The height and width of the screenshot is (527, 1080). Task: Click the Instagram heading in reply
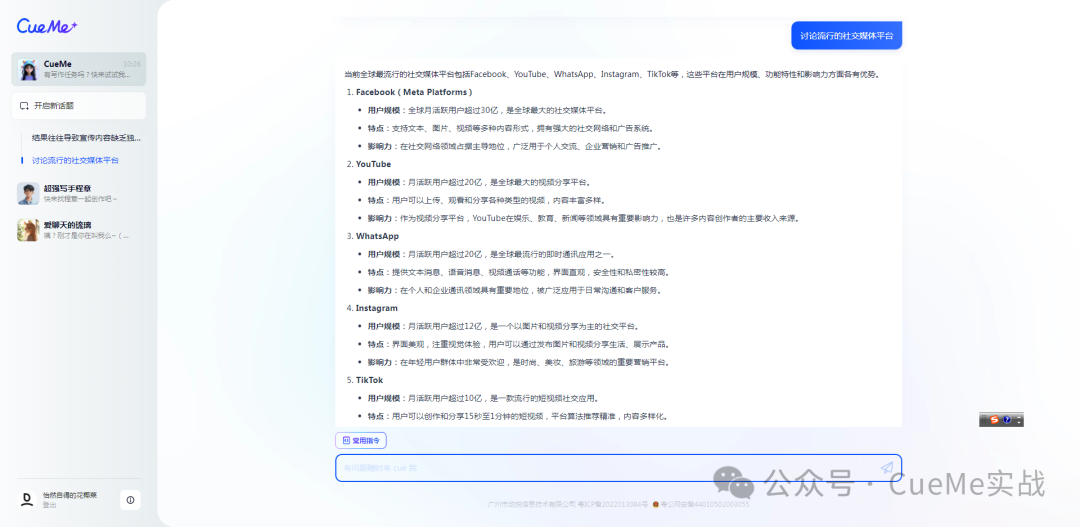[377, 308]
